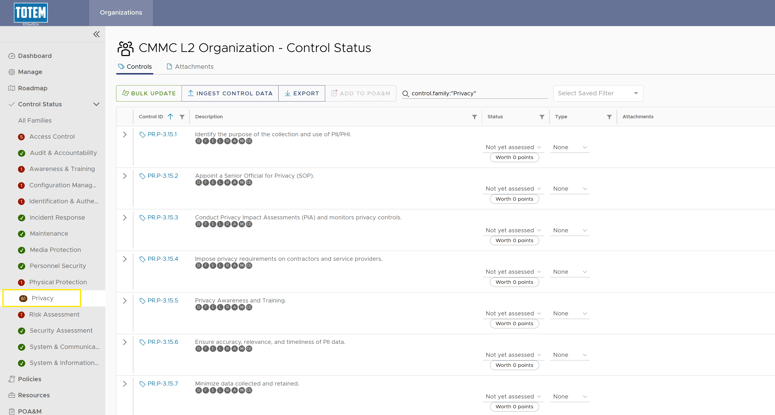Expand row PR.P-3.15.6
The width and height of the screenshot is (775, 415).
click(x=125, y=342)
